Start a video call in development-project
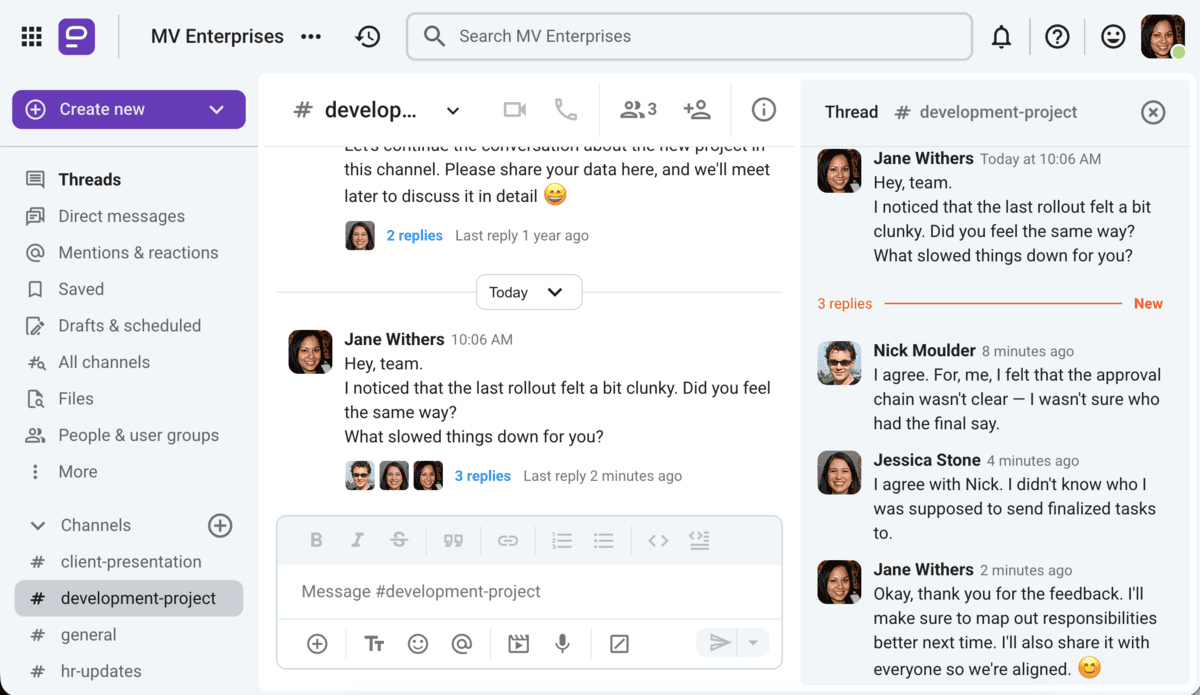Viewport: 1200px width, 695px height. (x=514, y=110)
